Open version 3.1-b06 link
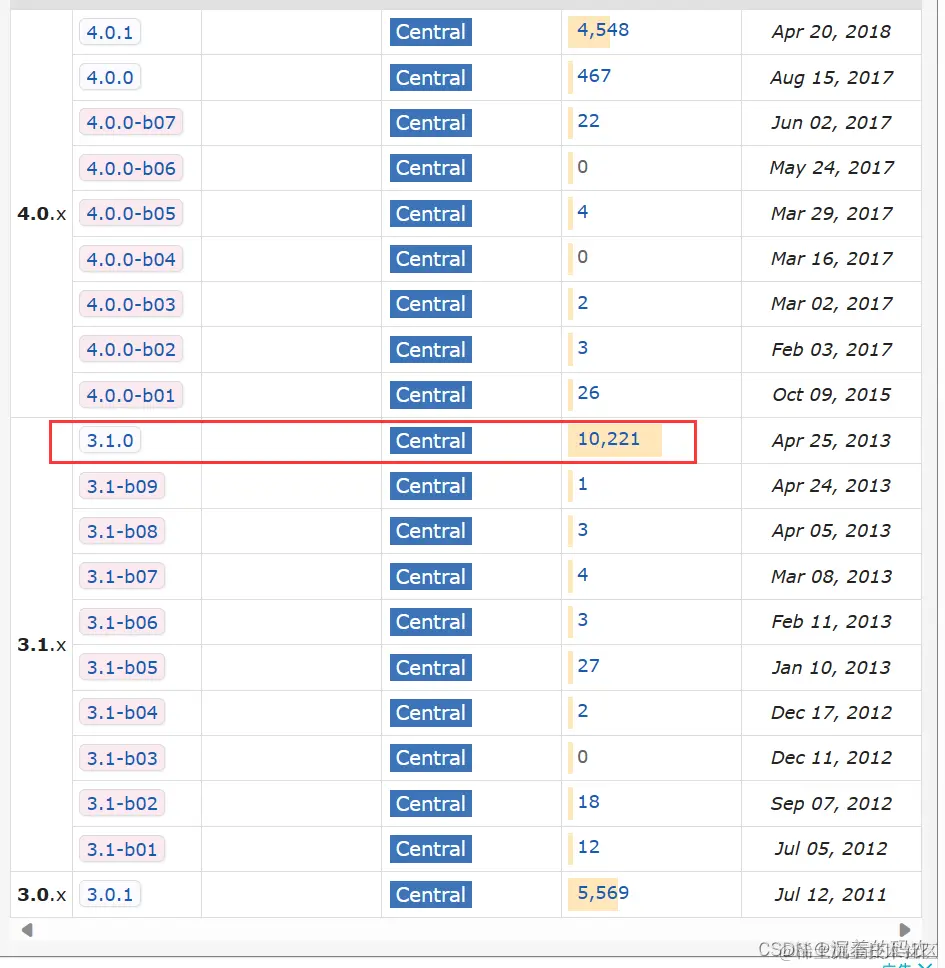945x968 pixels. [x=122, y=622]
